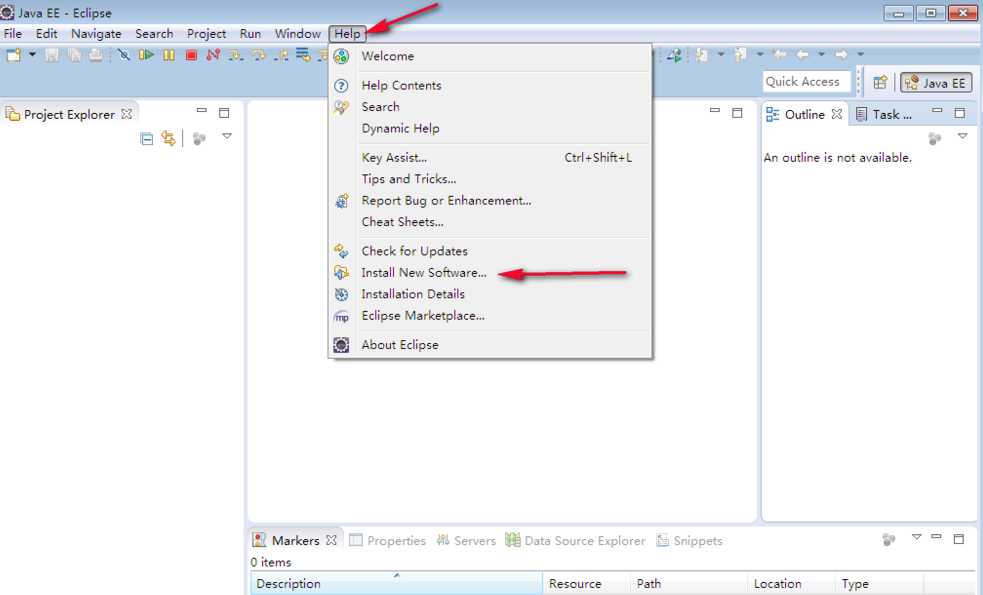This screenshot has width=983, height=595.
Task: Sort Markers by Description column header
Action: click(x=397, y=584)
